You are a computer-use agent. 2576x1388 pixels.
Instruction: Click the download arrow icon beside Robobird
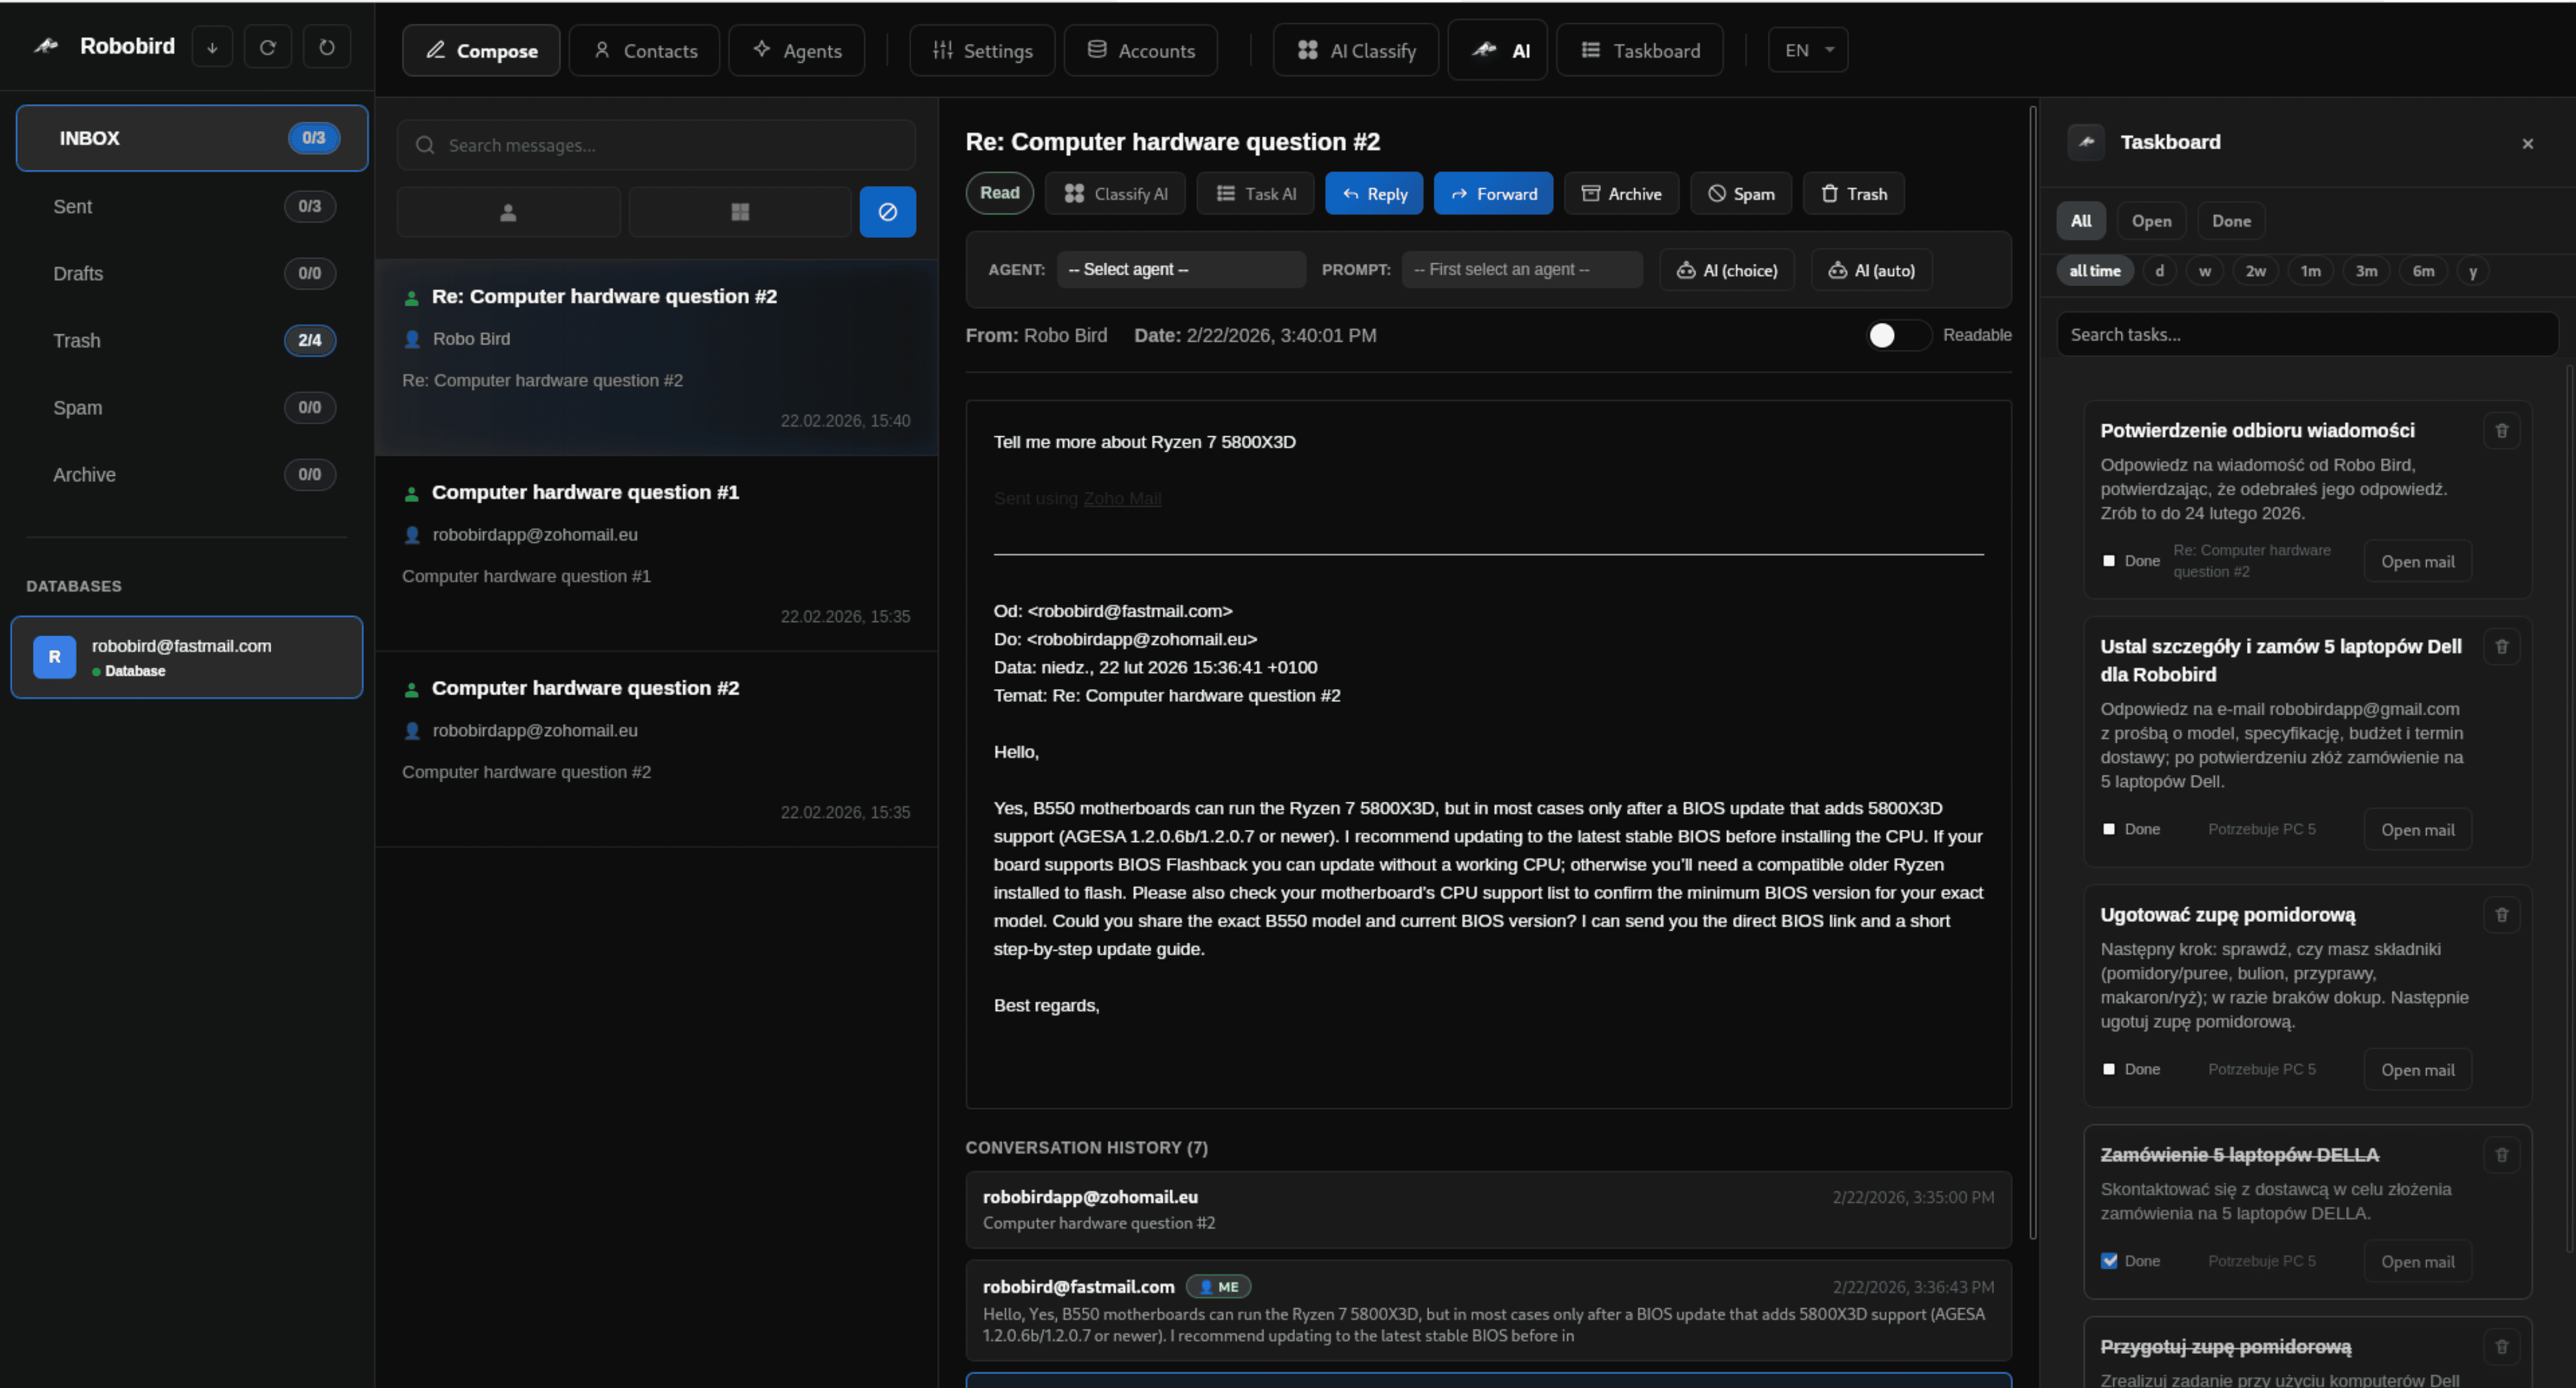pyautogui.click(x=212, y=47)
